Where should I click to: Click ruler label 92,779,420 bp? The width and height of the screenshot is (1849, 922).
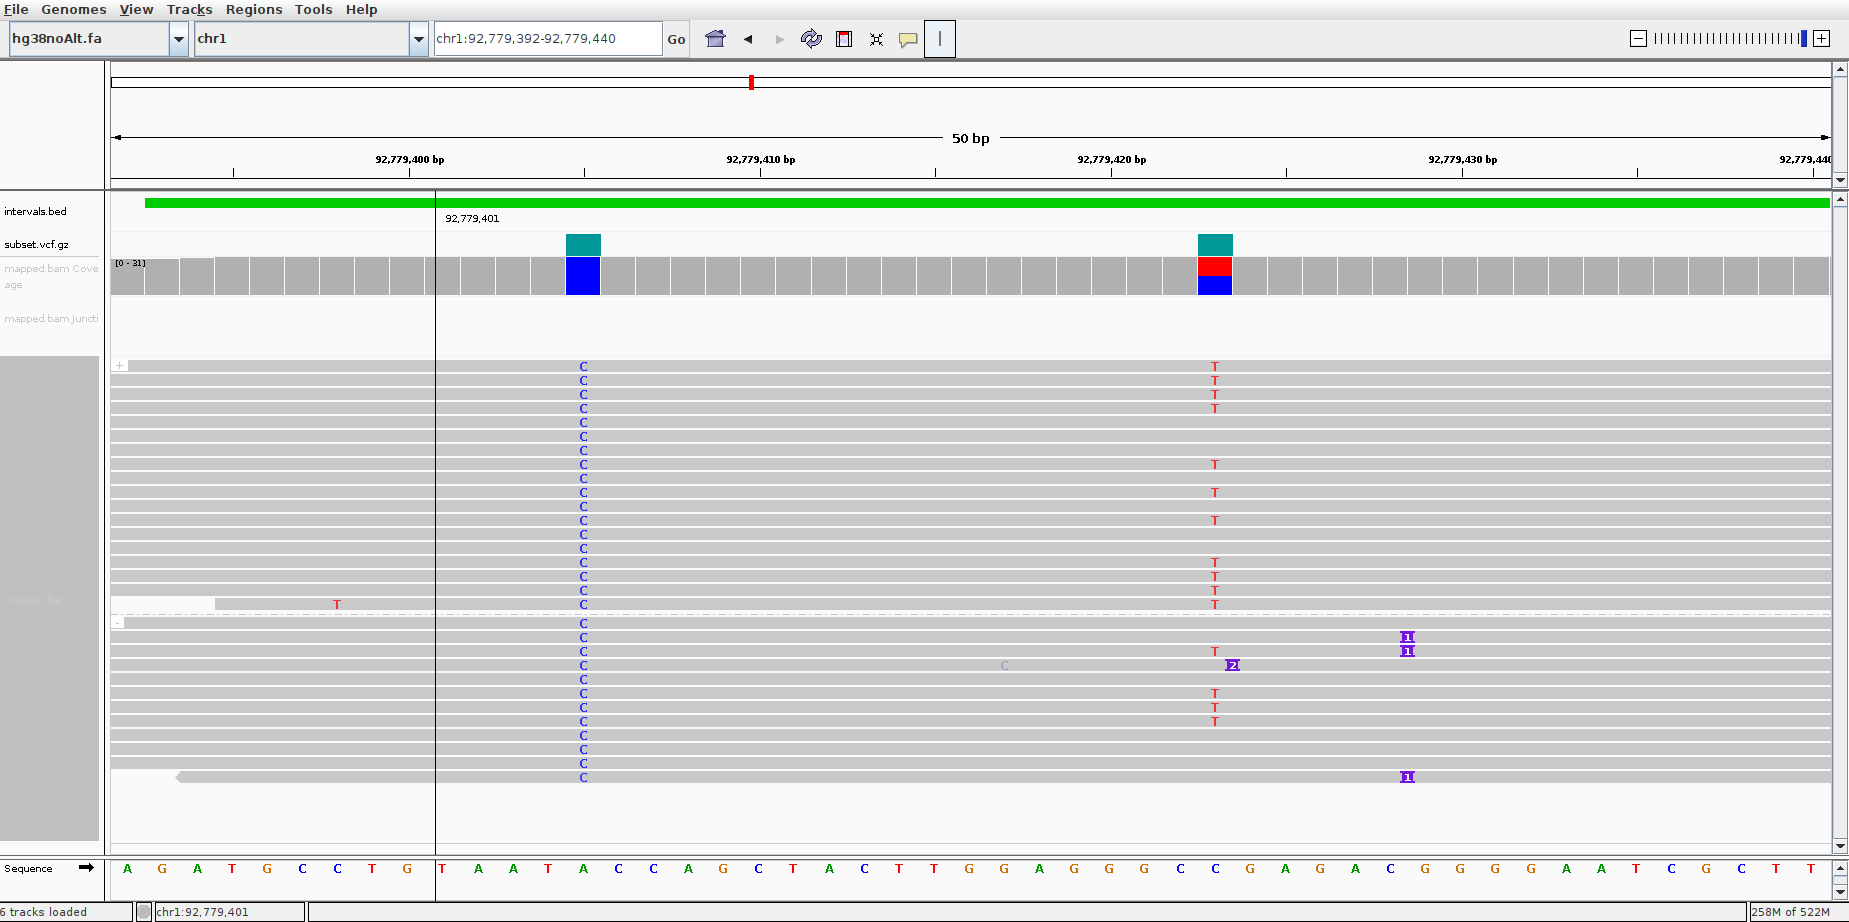click(1112, 159)
